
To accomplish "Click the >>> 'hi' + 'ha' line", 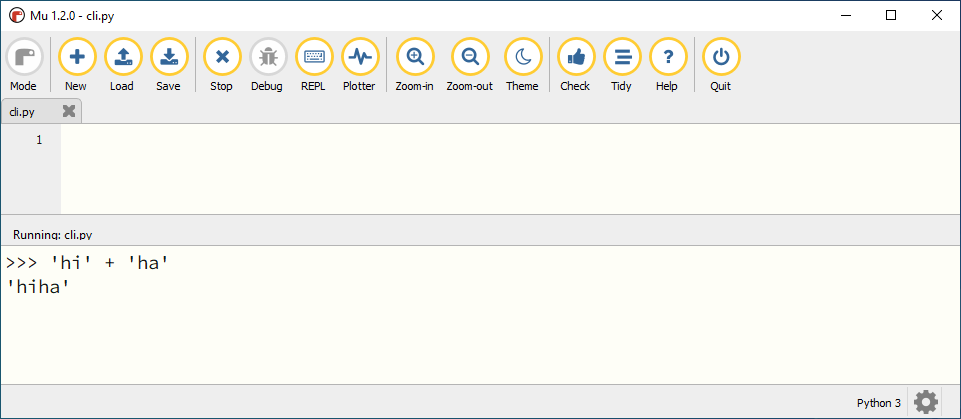I will pos(87,263).
